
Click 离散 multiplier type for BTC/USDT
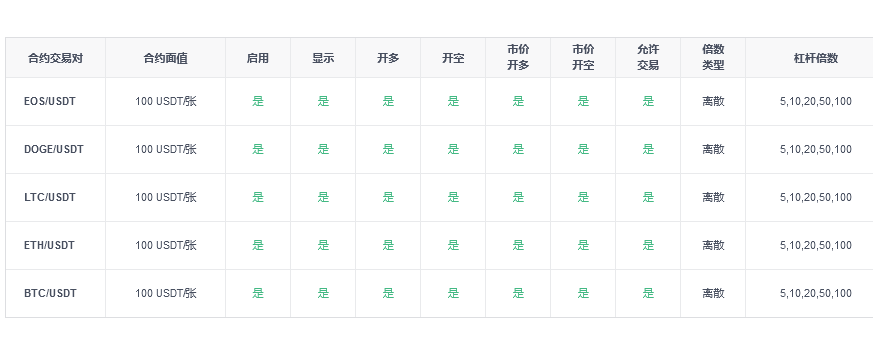click(x=713, y=293)
